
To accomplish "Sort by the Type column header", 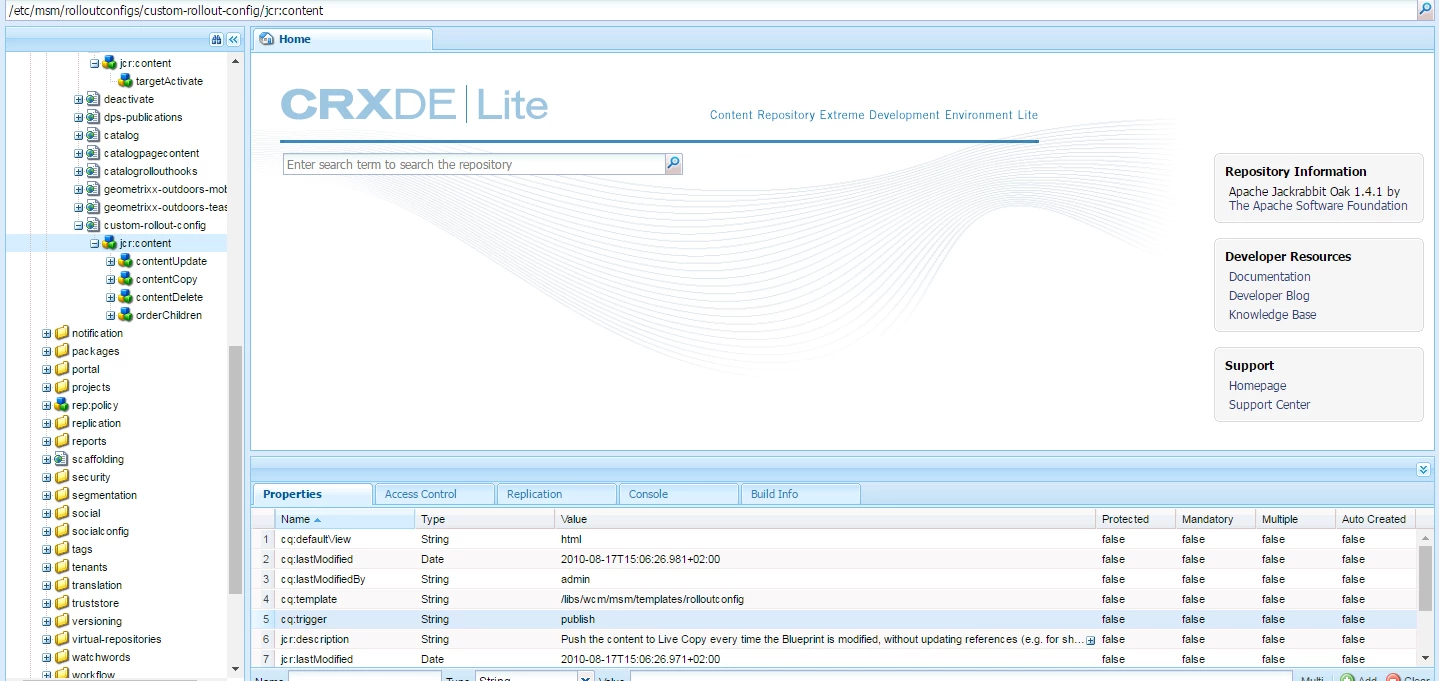I will pyautogui.click(x=484, y=519).
